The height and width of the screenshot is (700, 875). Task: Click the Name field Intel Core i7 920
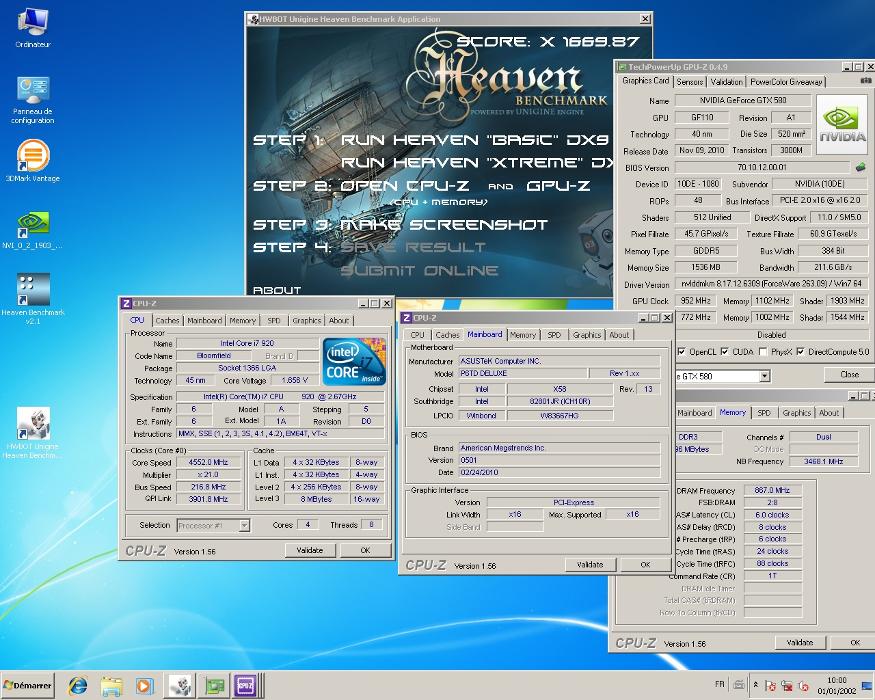click(247, 343)
